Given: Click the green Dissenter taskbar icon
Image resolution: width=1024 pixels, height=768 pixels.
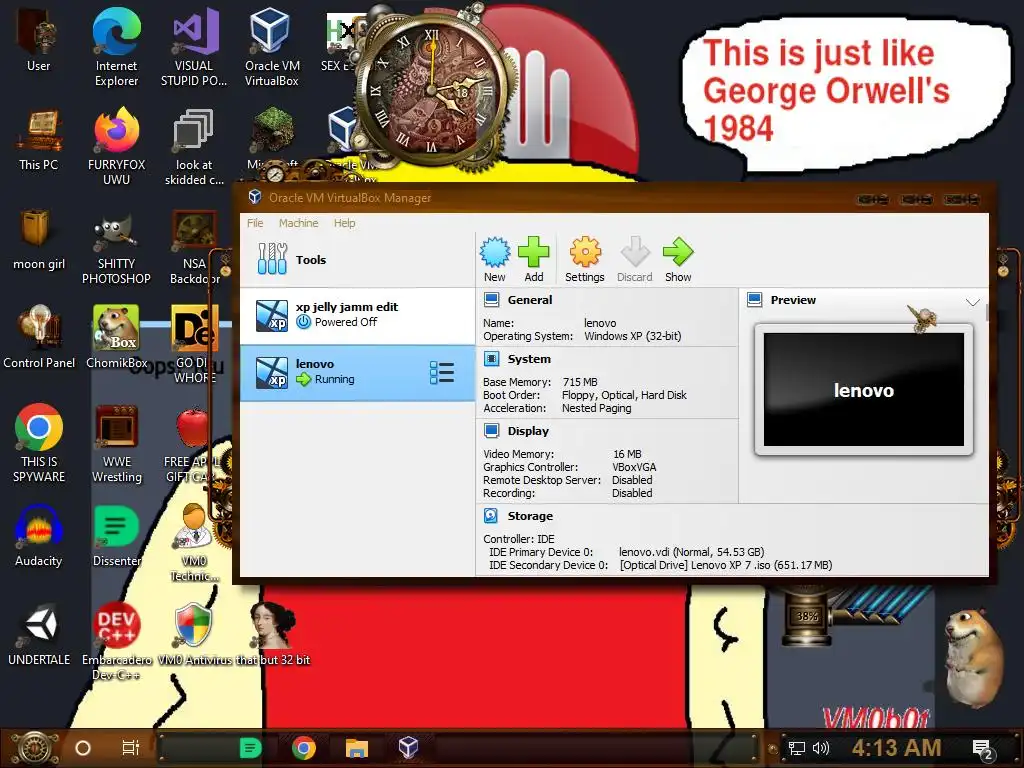Looking at the screenshot, I should [250, 748].
